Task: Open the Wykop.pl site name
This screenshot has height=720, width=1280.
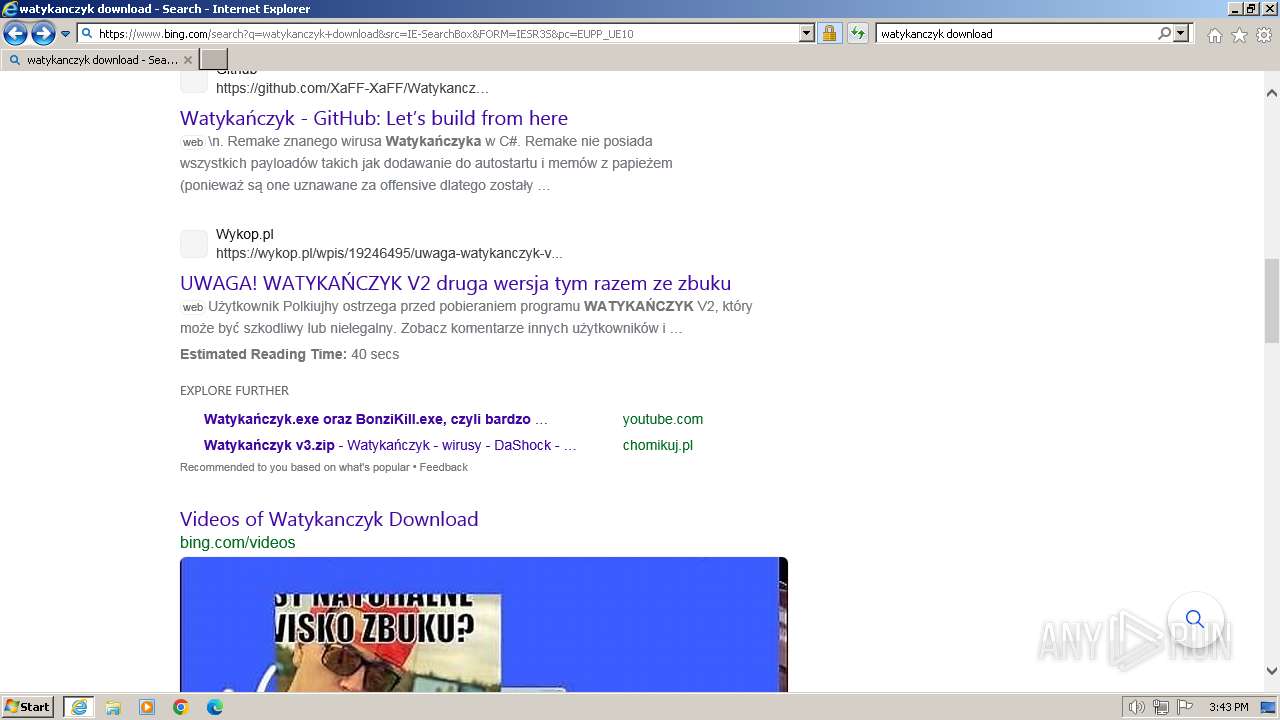Action: pos(245,234)
